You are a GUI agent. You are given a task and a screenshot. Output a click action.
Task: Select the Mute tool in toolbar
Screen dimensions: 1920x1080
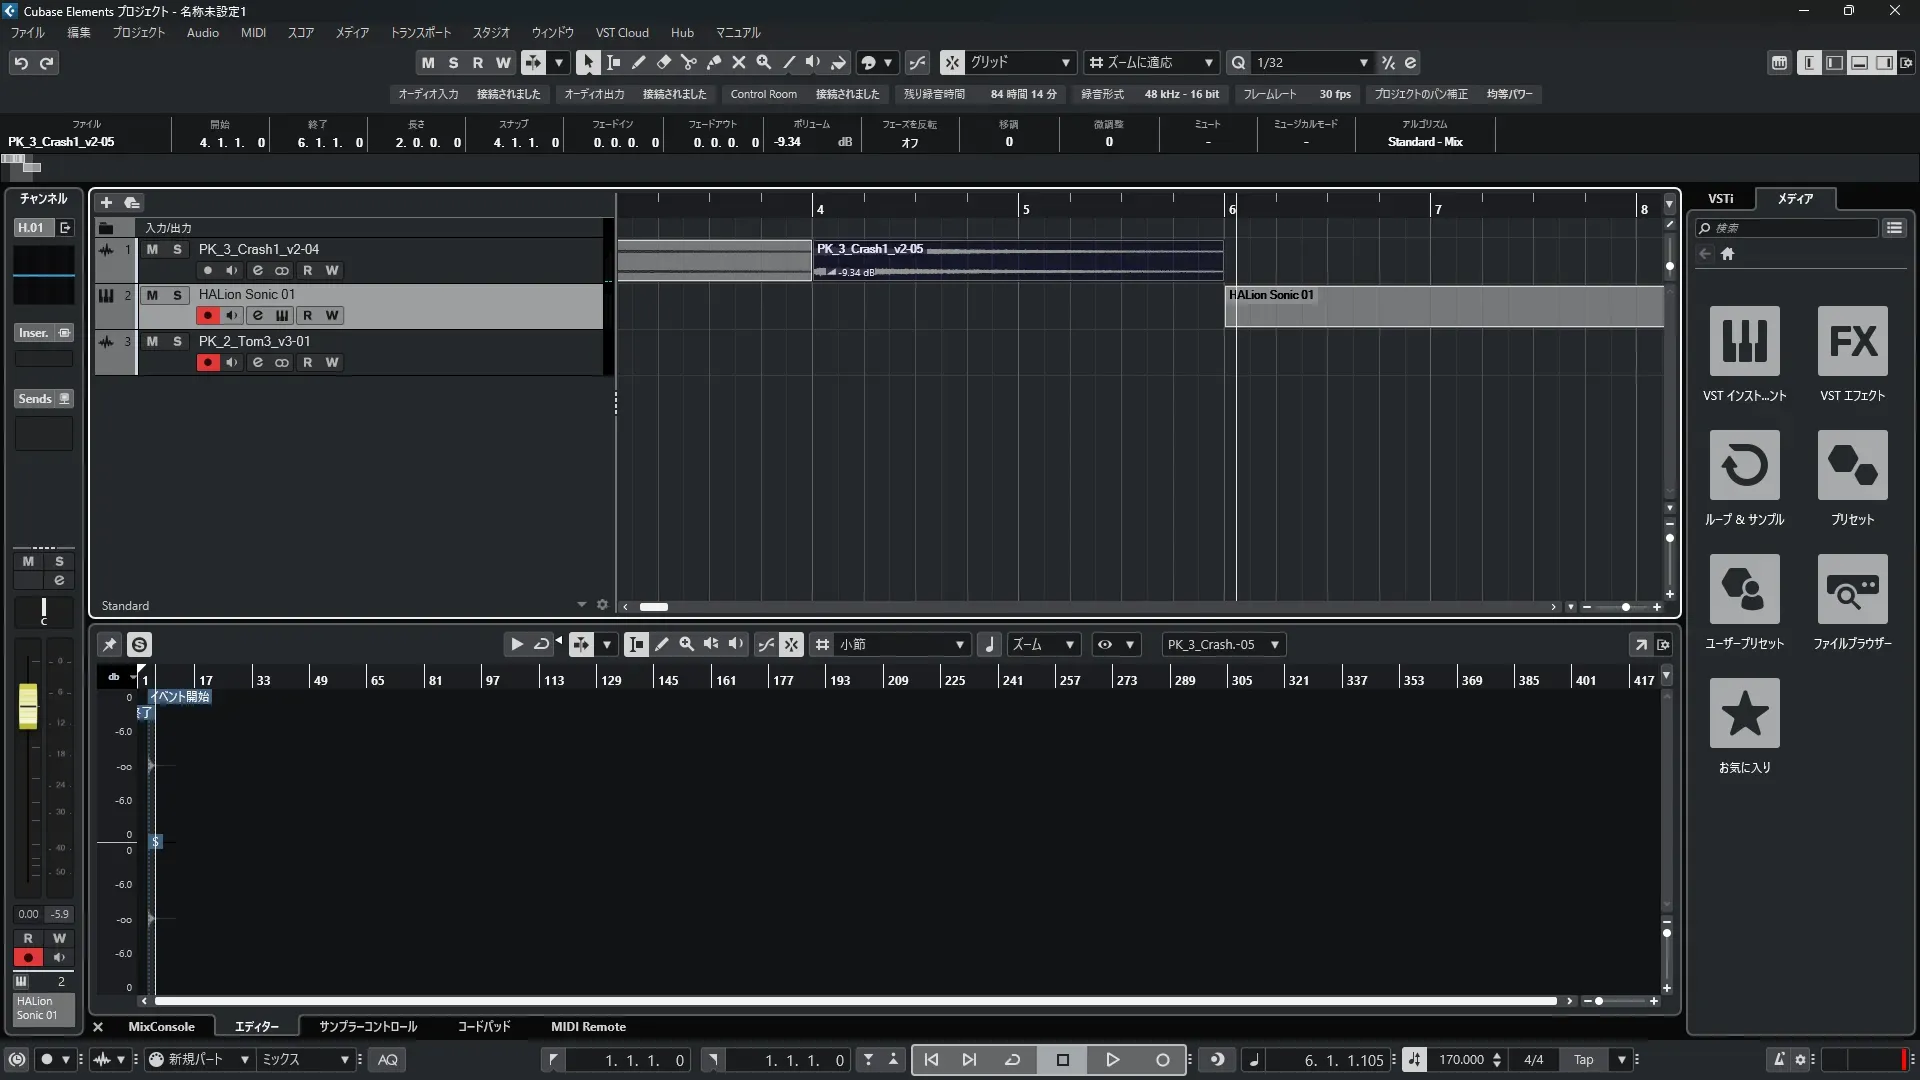pos(738,62)
